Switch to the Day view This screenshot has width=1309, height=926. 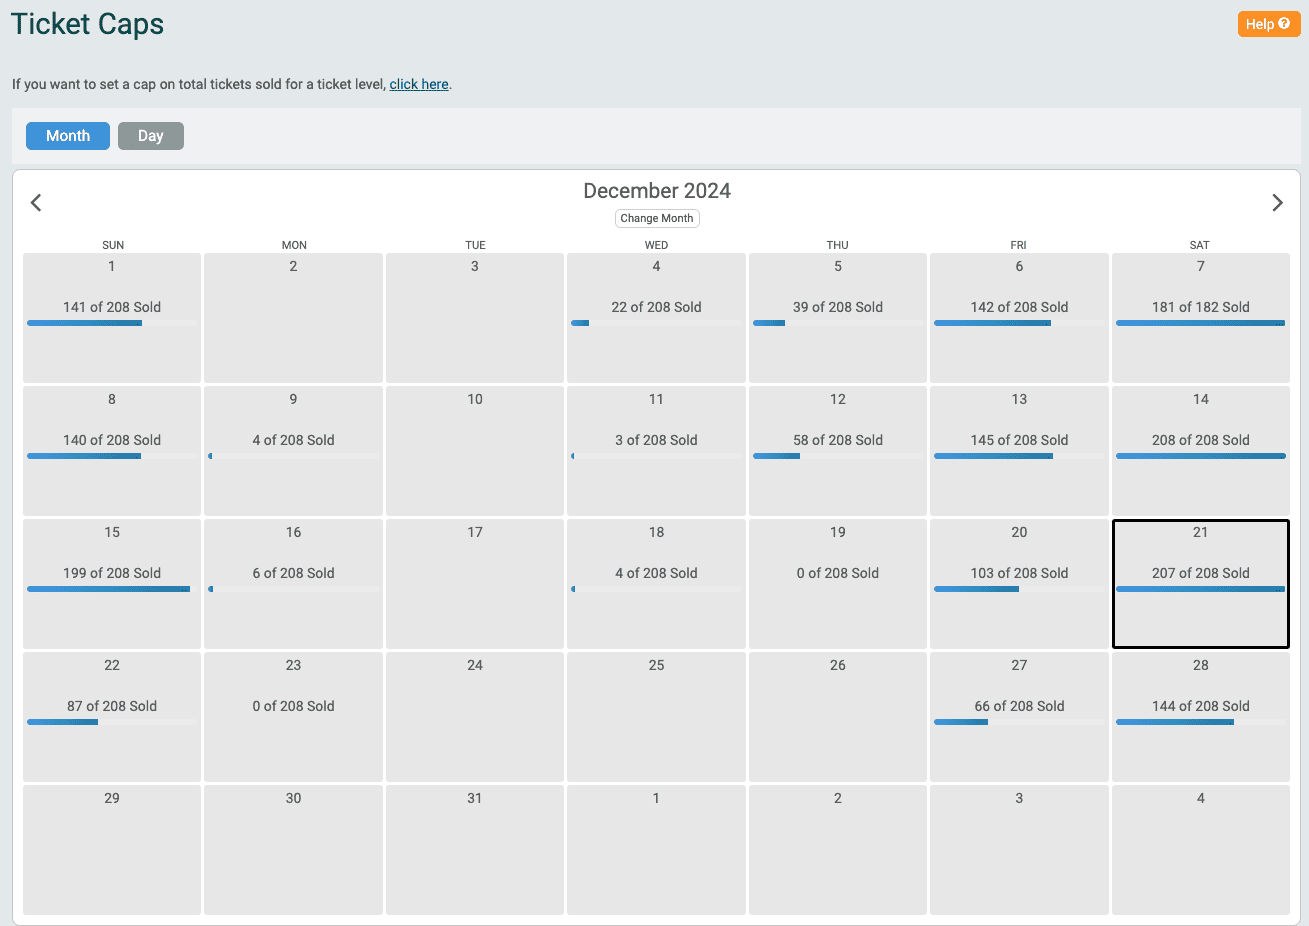tap(150, 135)
